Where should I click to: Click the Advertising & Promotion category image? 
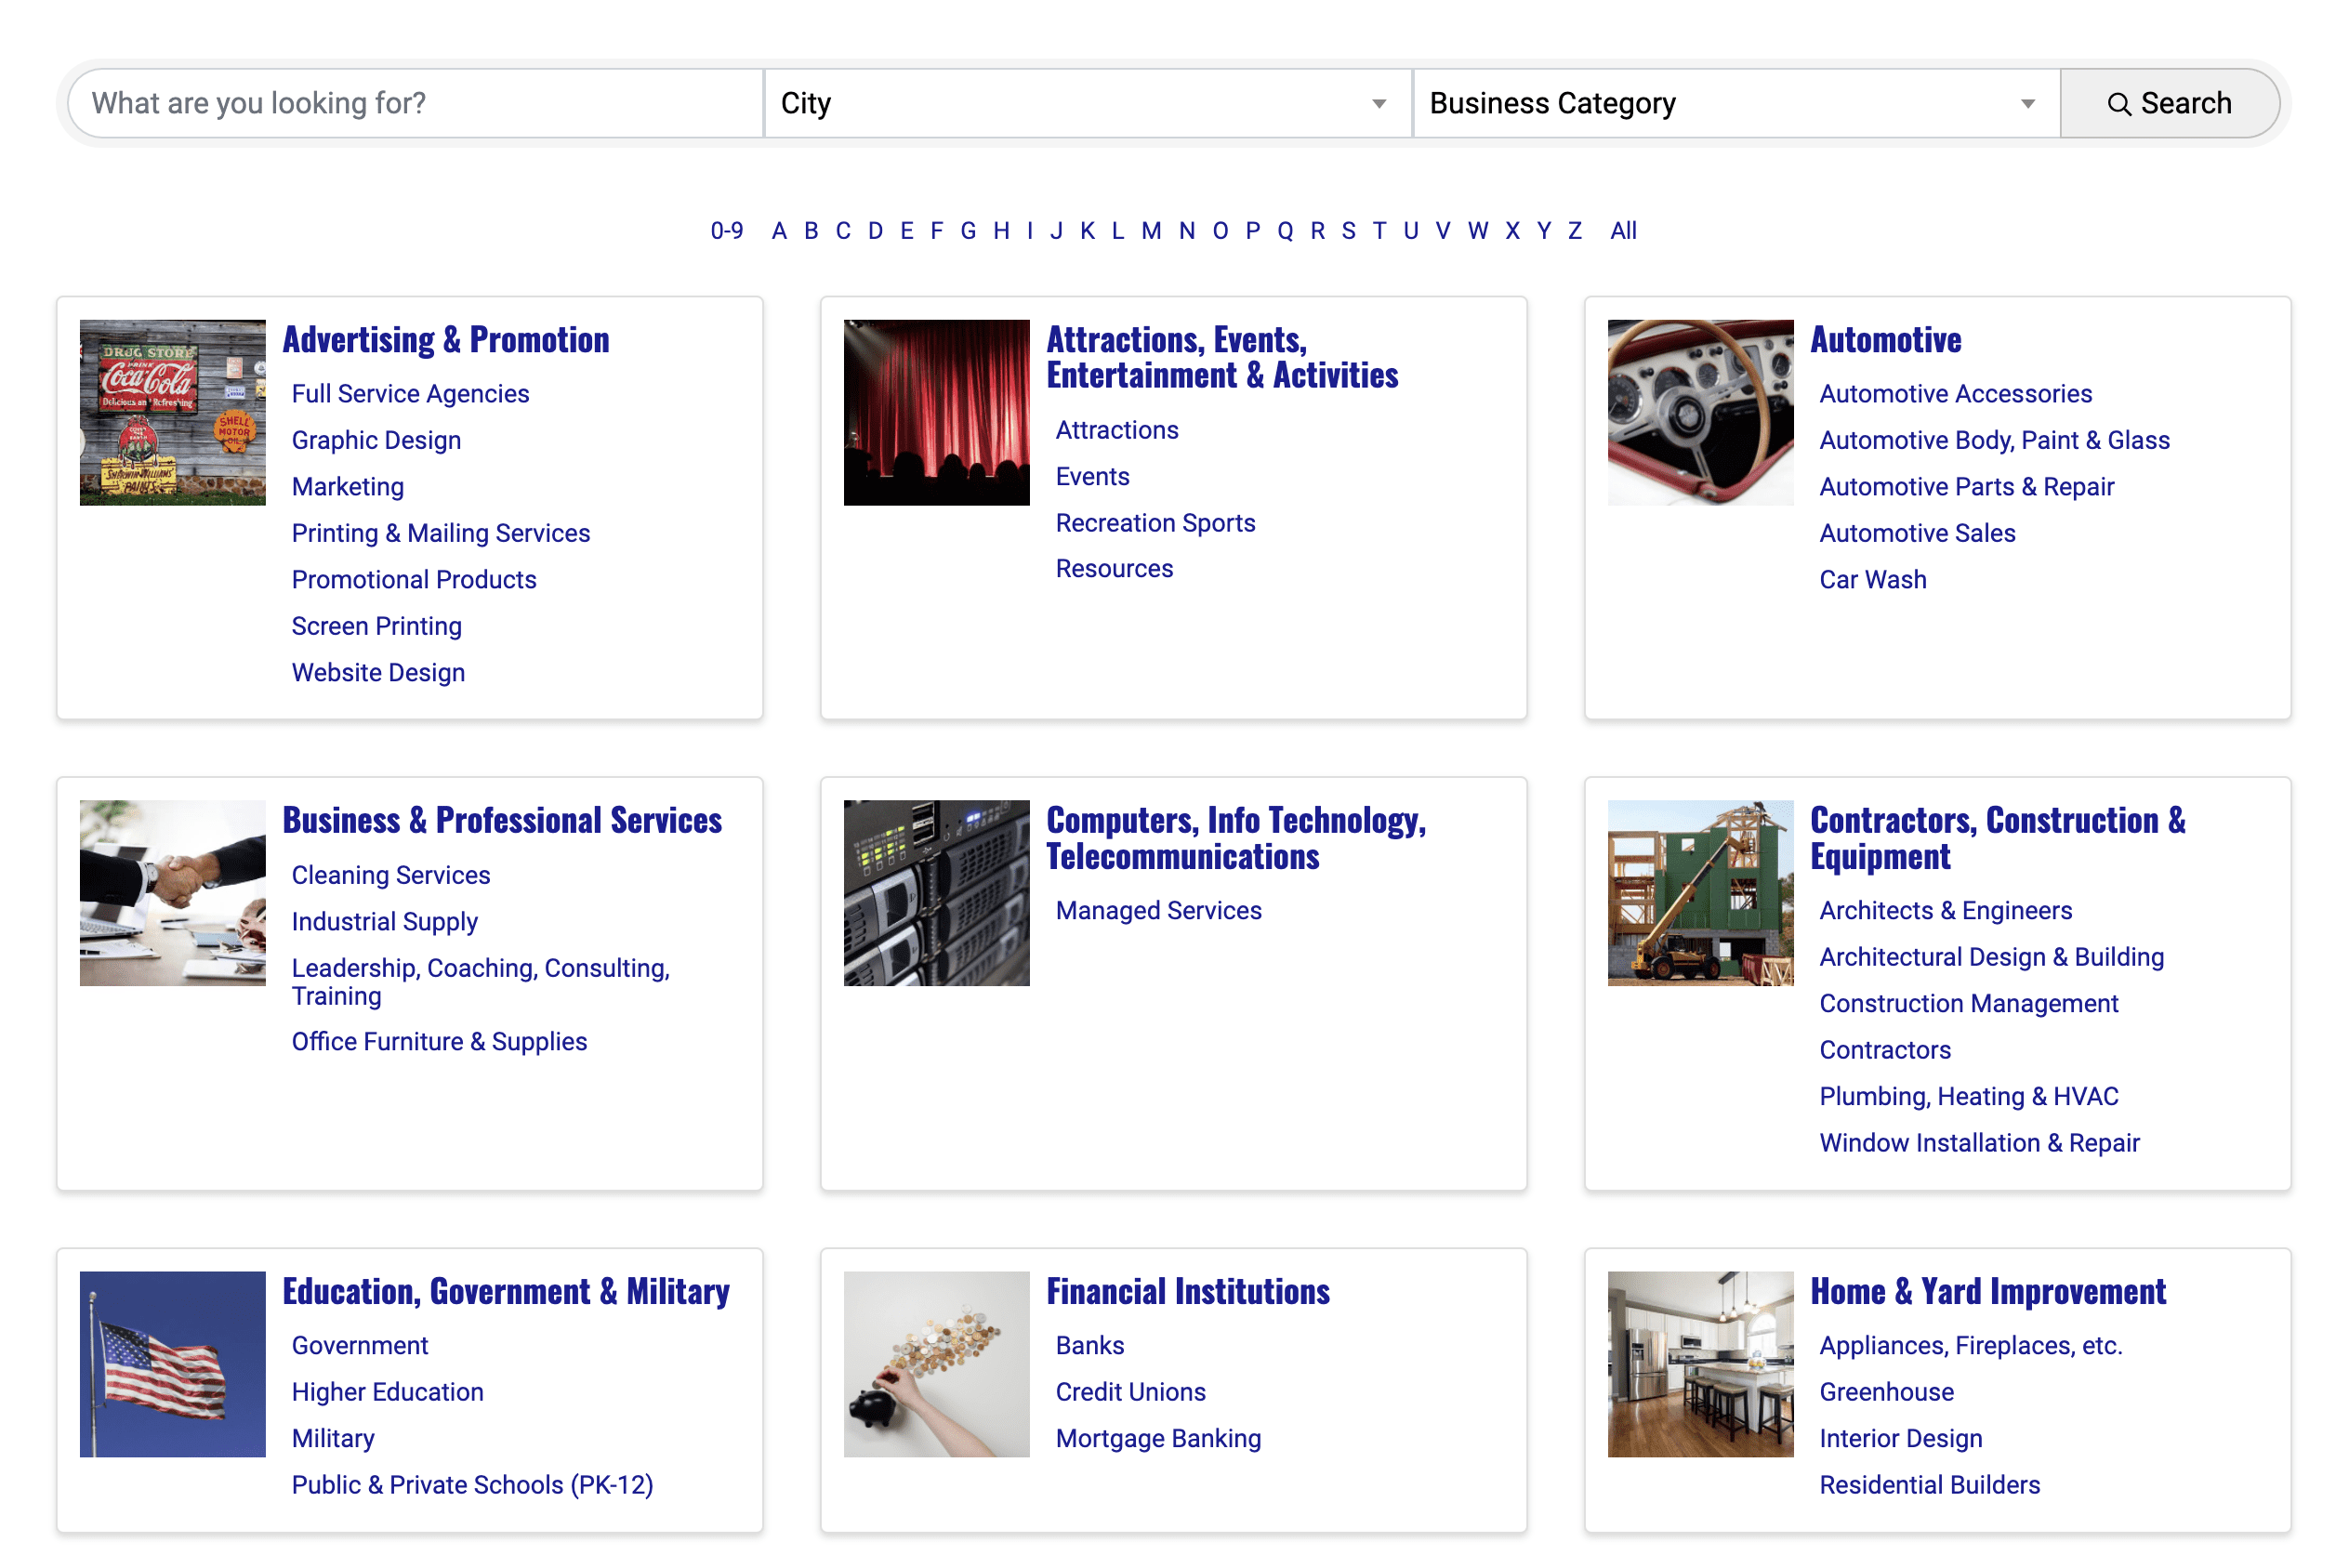(172, 411)
